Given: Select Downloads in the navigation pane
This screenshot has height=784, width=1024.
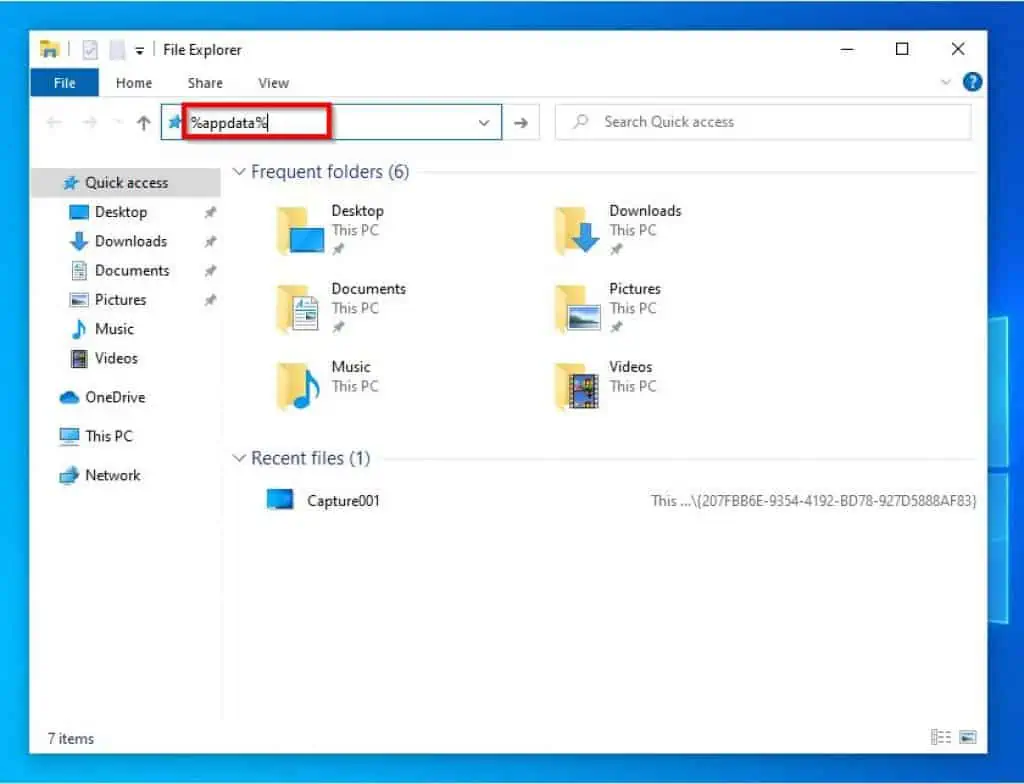Looking at the screenshot, I should 131,241.
